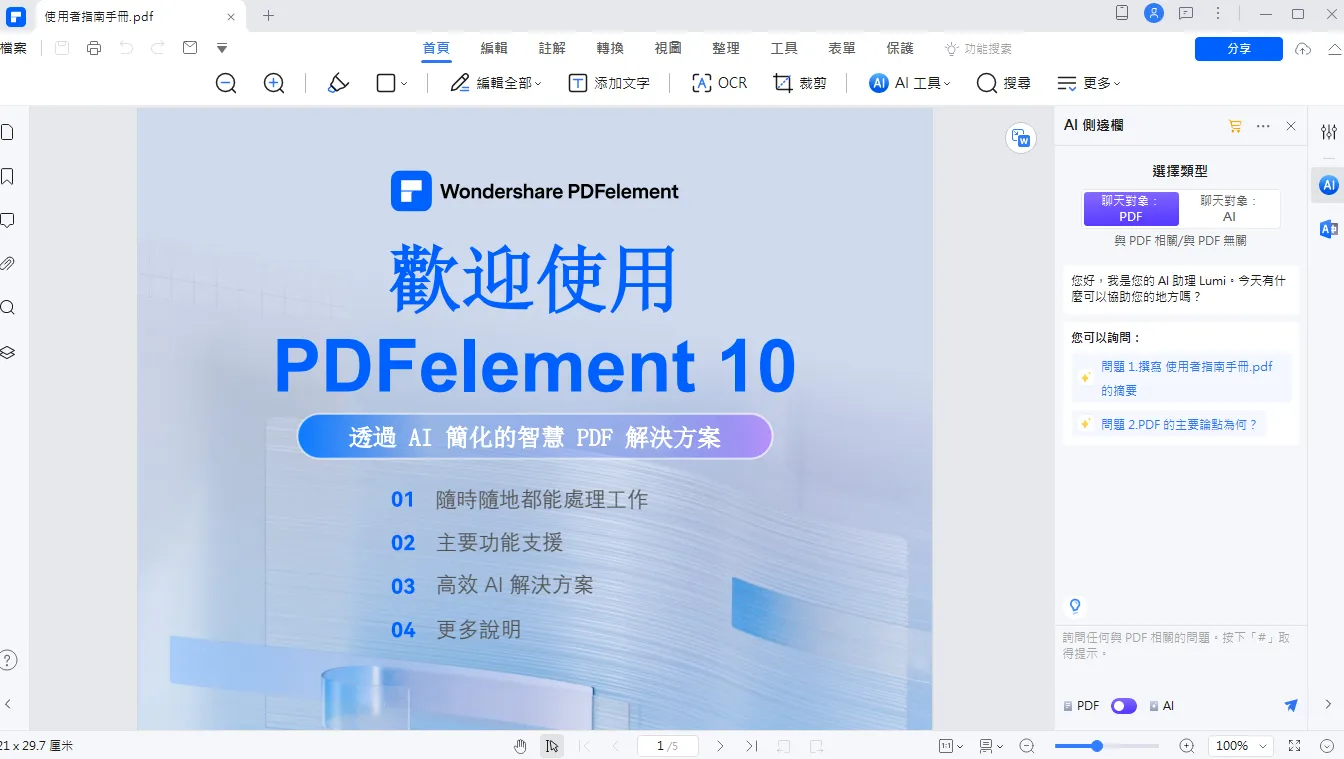
Task: Open AI Lumi from the right edge sidebar
Action: coord(1328,185)
